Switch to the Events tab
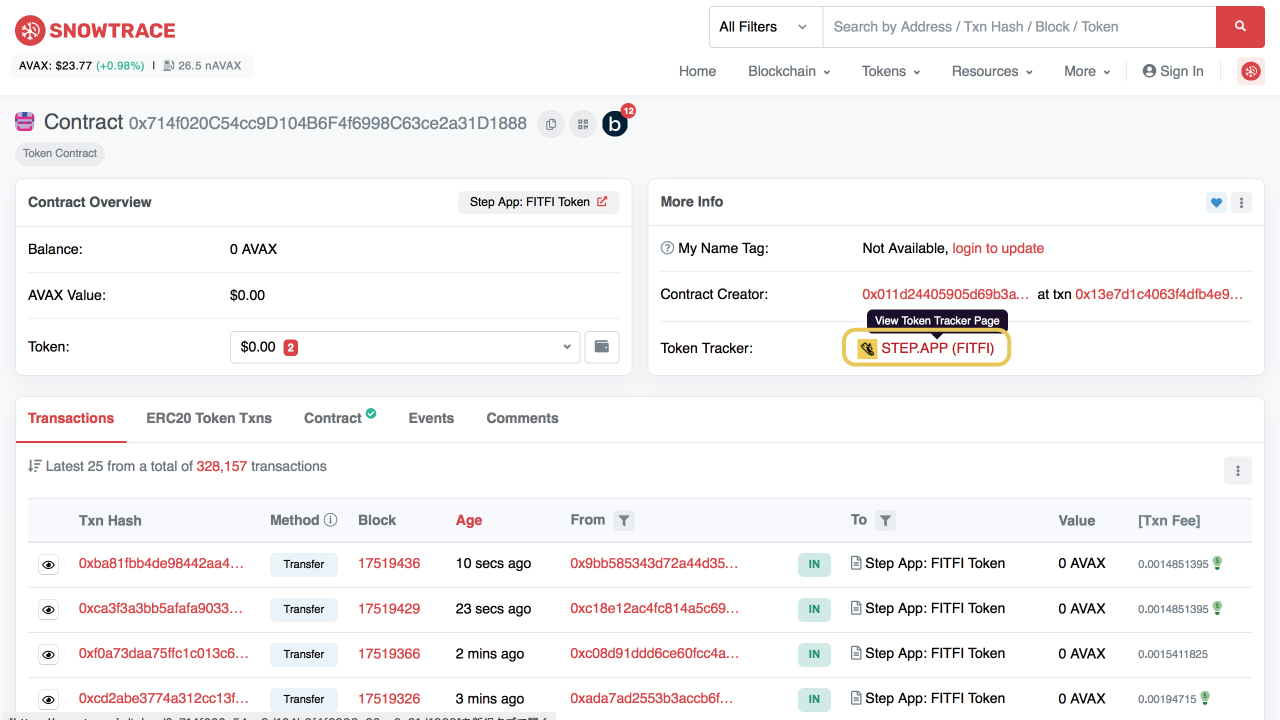The width and height of the screenshot is (1280, 720). tap(431, 418)
